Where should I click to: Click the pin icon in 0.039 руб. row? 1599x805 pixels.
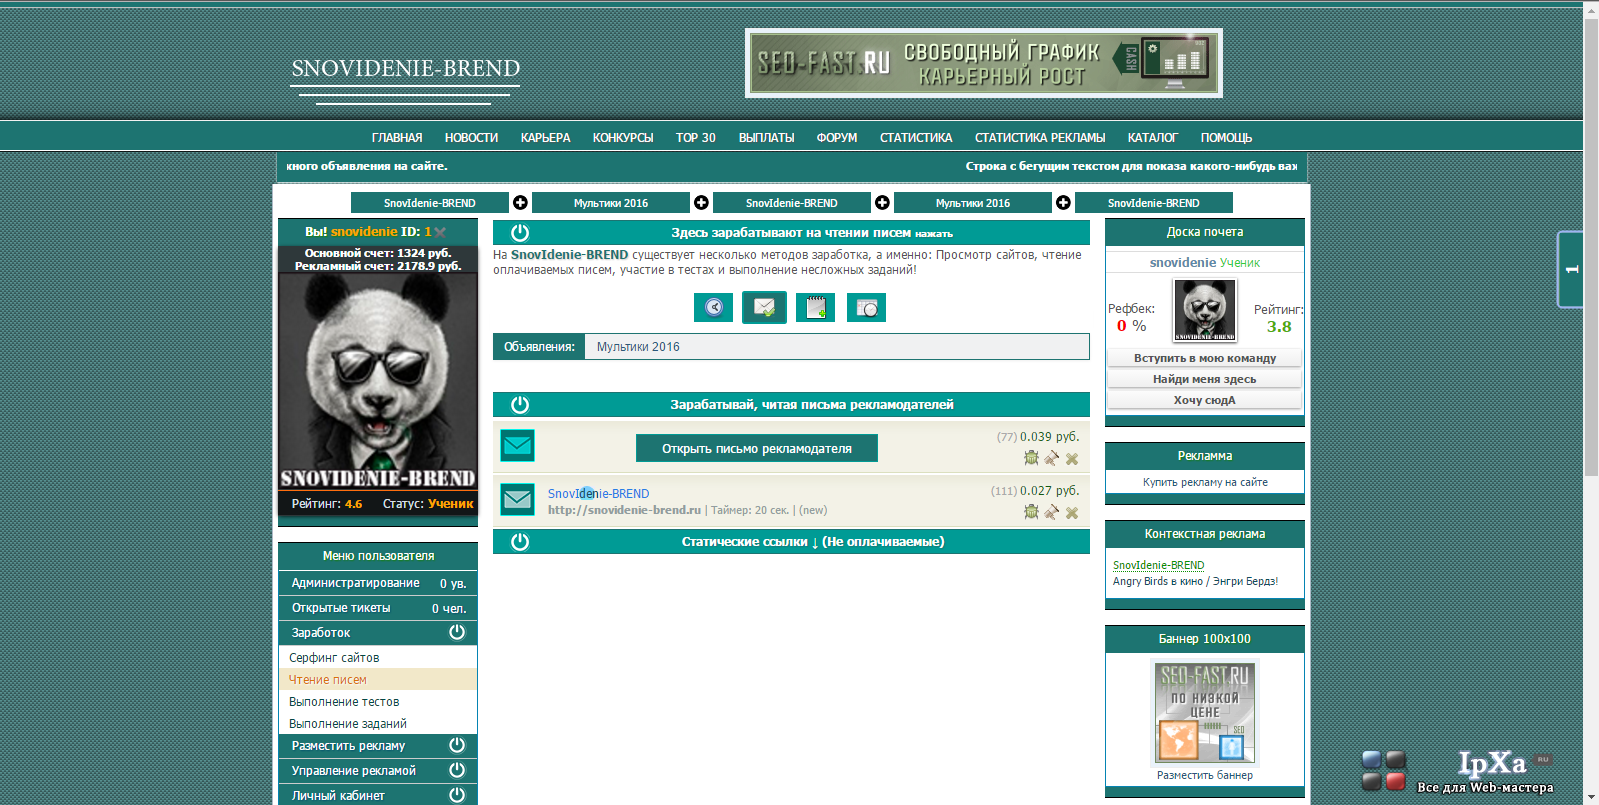1051,458
